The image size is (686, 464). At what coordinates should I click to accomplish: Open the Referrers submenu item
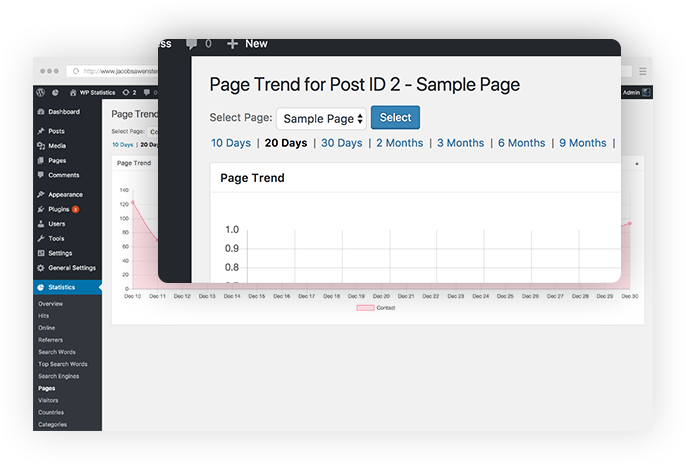[50, 340]
